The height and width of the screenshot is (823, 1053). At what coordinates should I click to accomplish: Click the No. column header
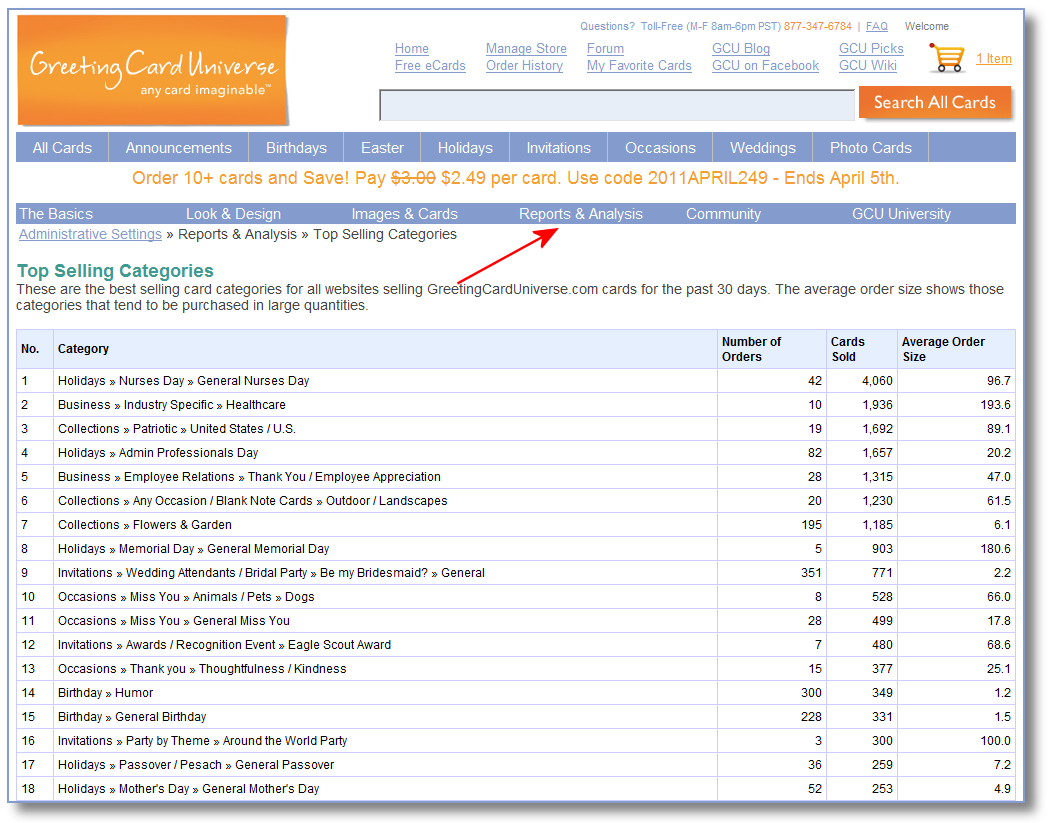point(35,349)
